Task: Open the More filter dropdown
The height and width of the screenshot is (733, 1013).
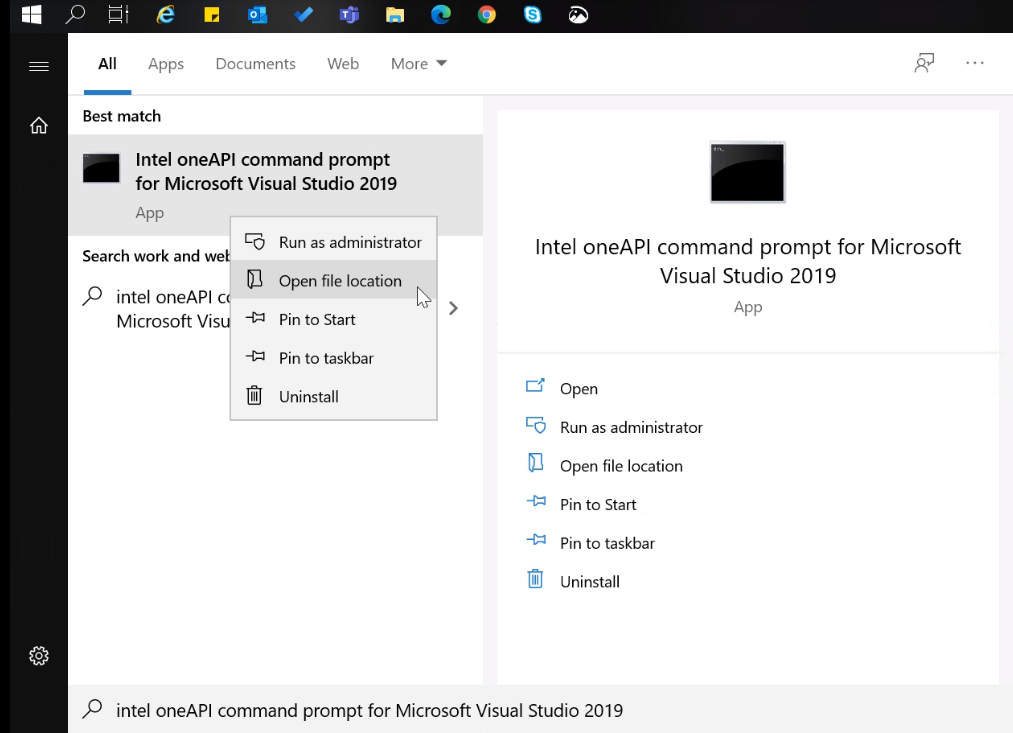Action: (418, 64)
